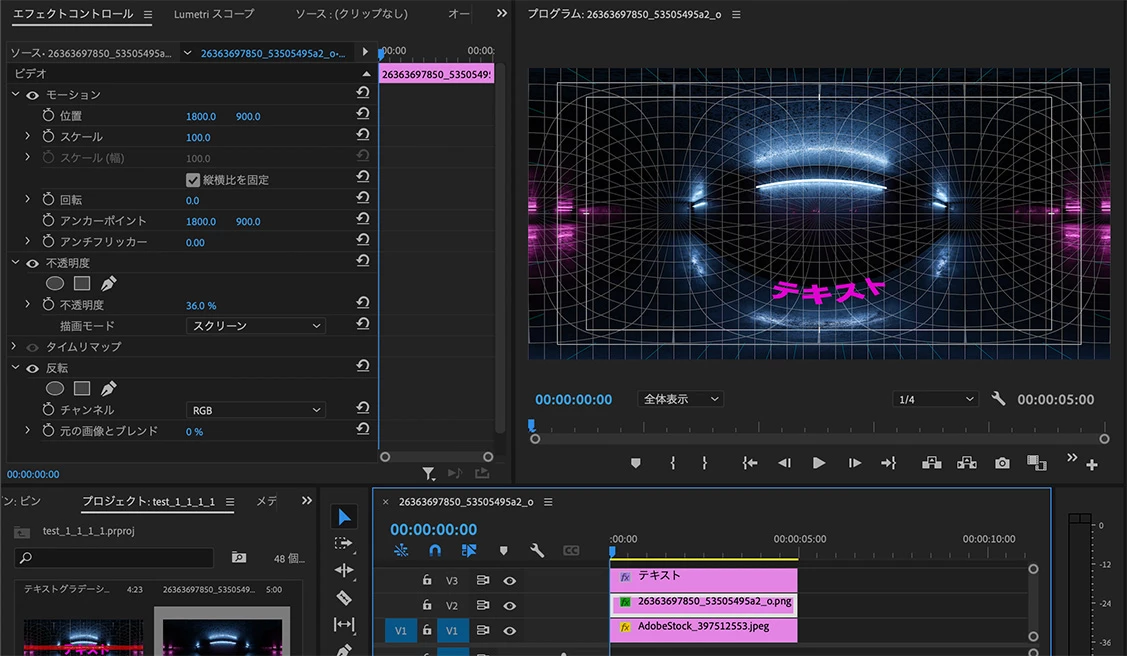Screen dimensions: 1127x656
Task: Open the Program monitor panel menu
Action: 736,14
